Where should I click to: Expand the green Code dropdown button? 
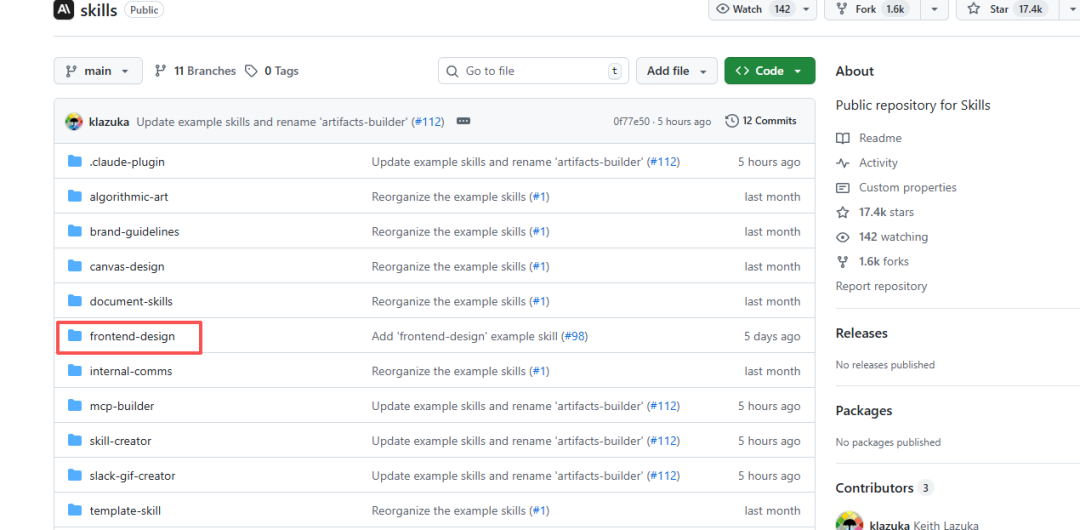click(769, 71)
